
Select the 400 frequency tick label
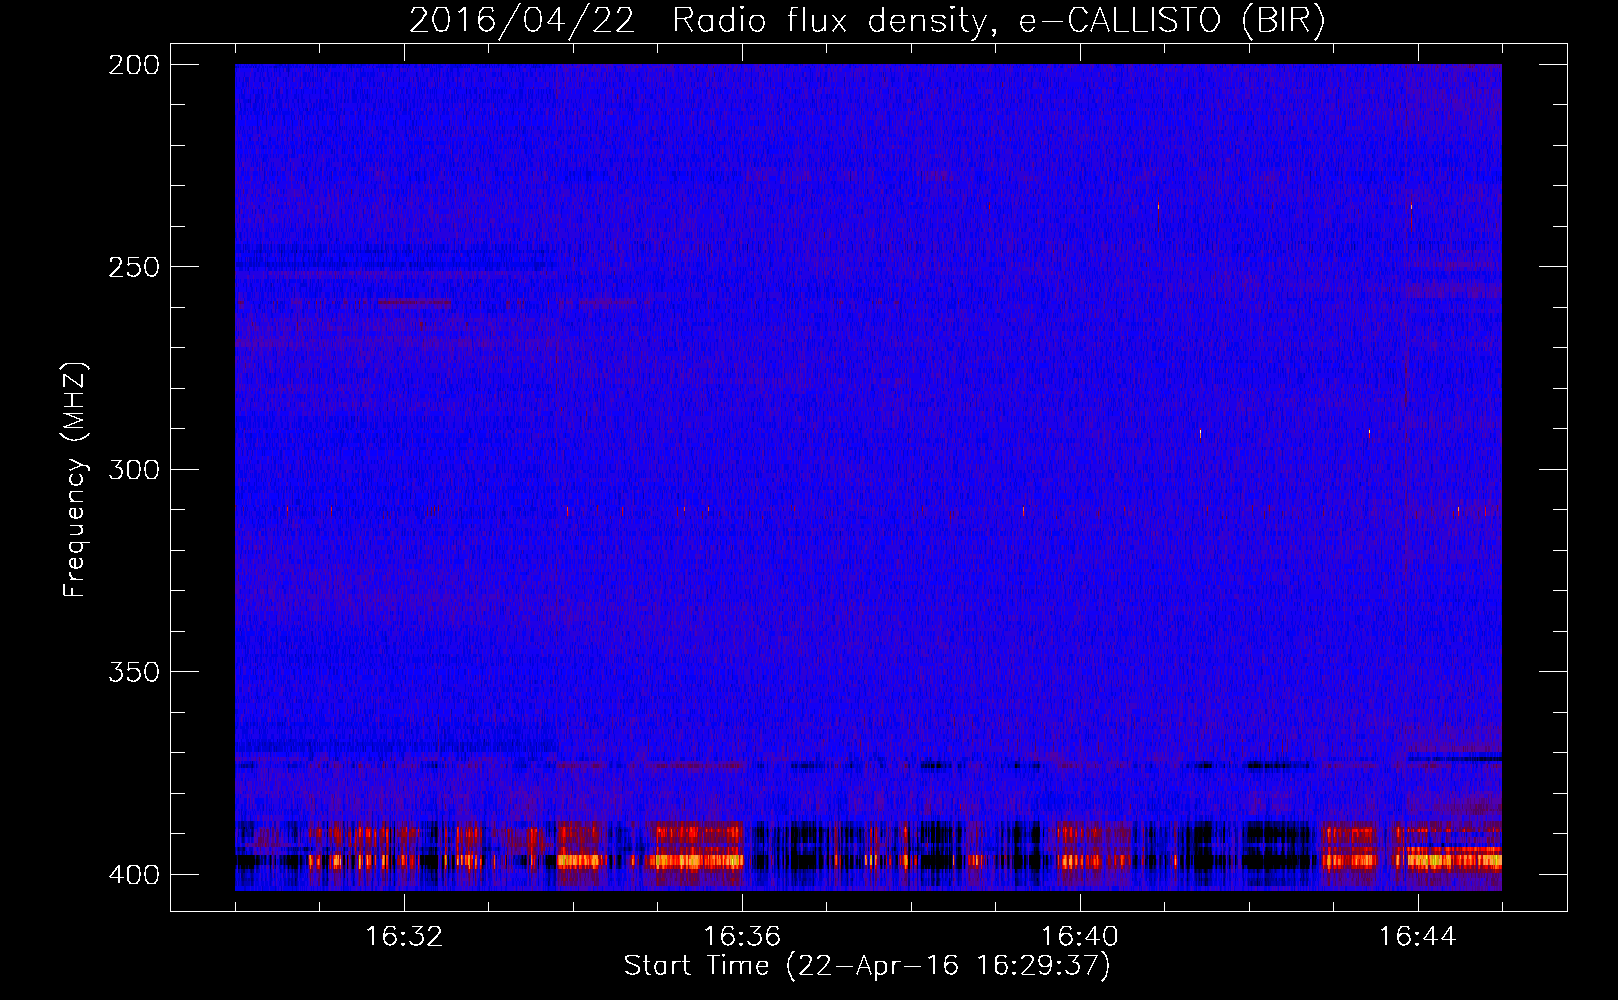point(134,875)
